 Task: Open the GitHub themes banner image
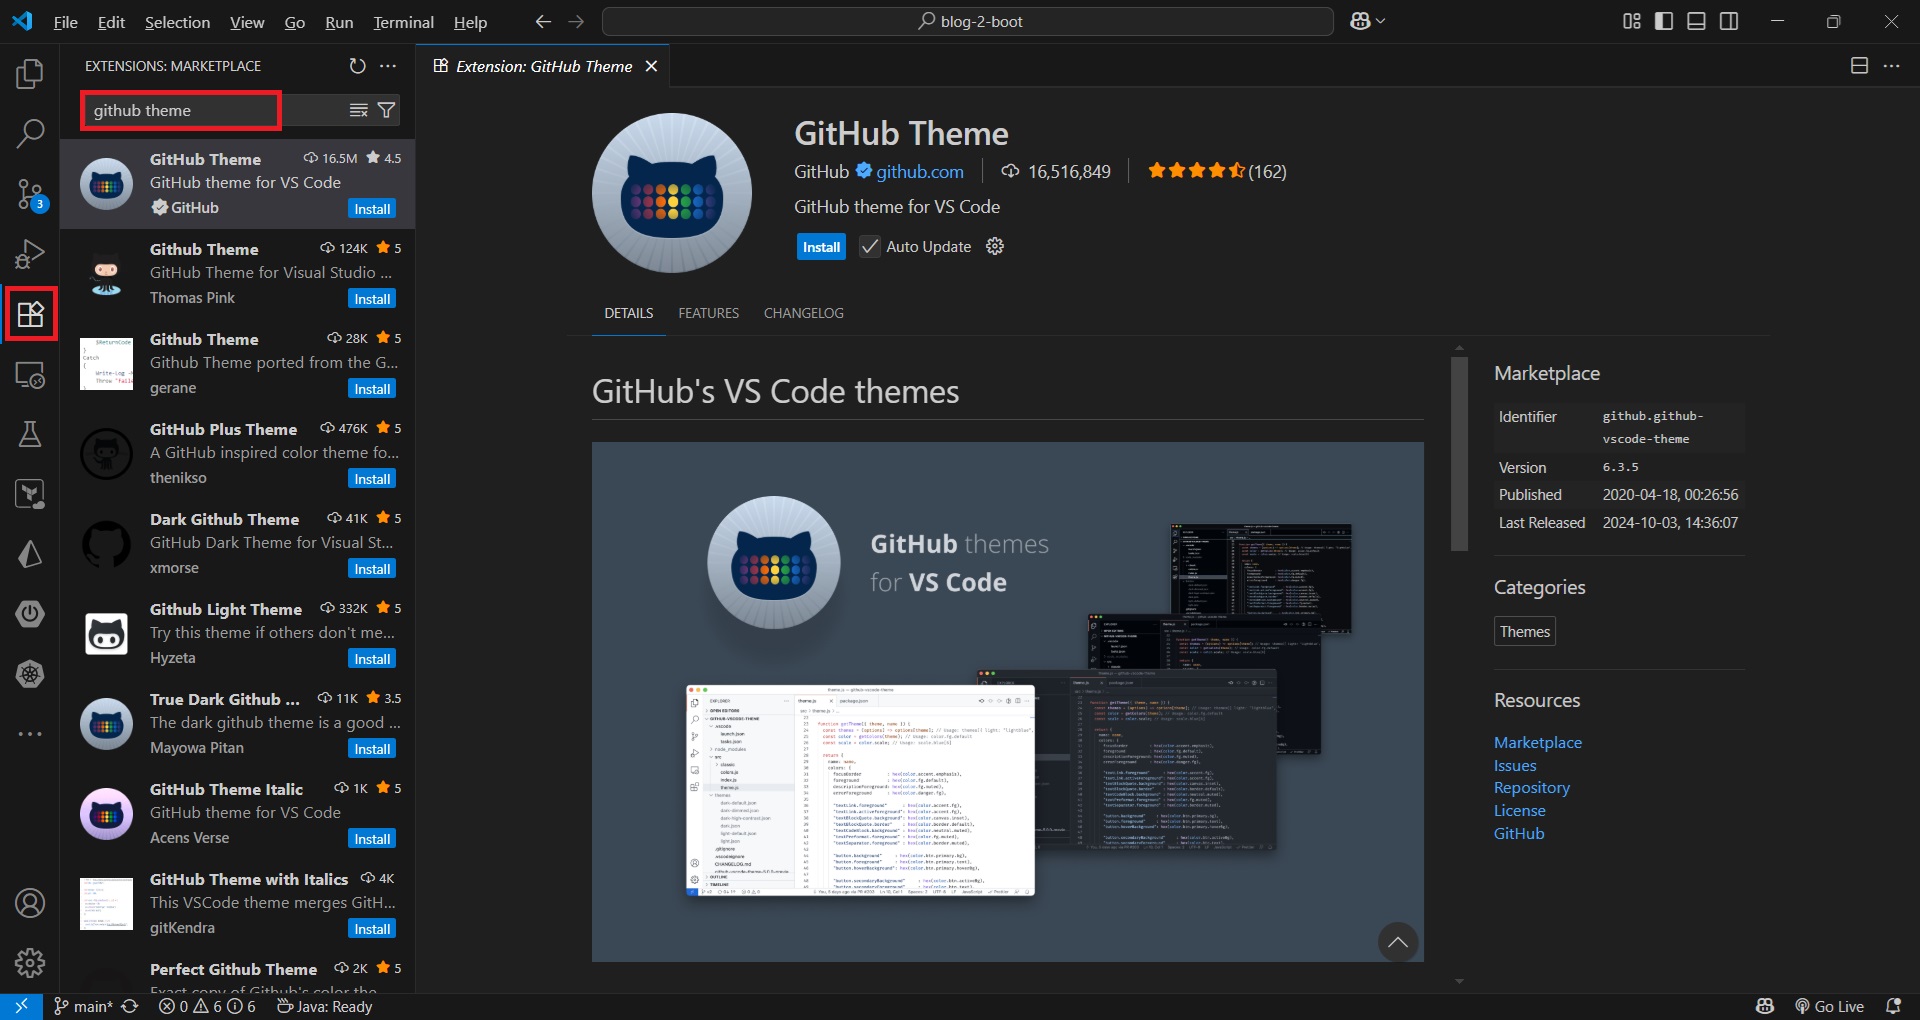(x=1007, y=702)
